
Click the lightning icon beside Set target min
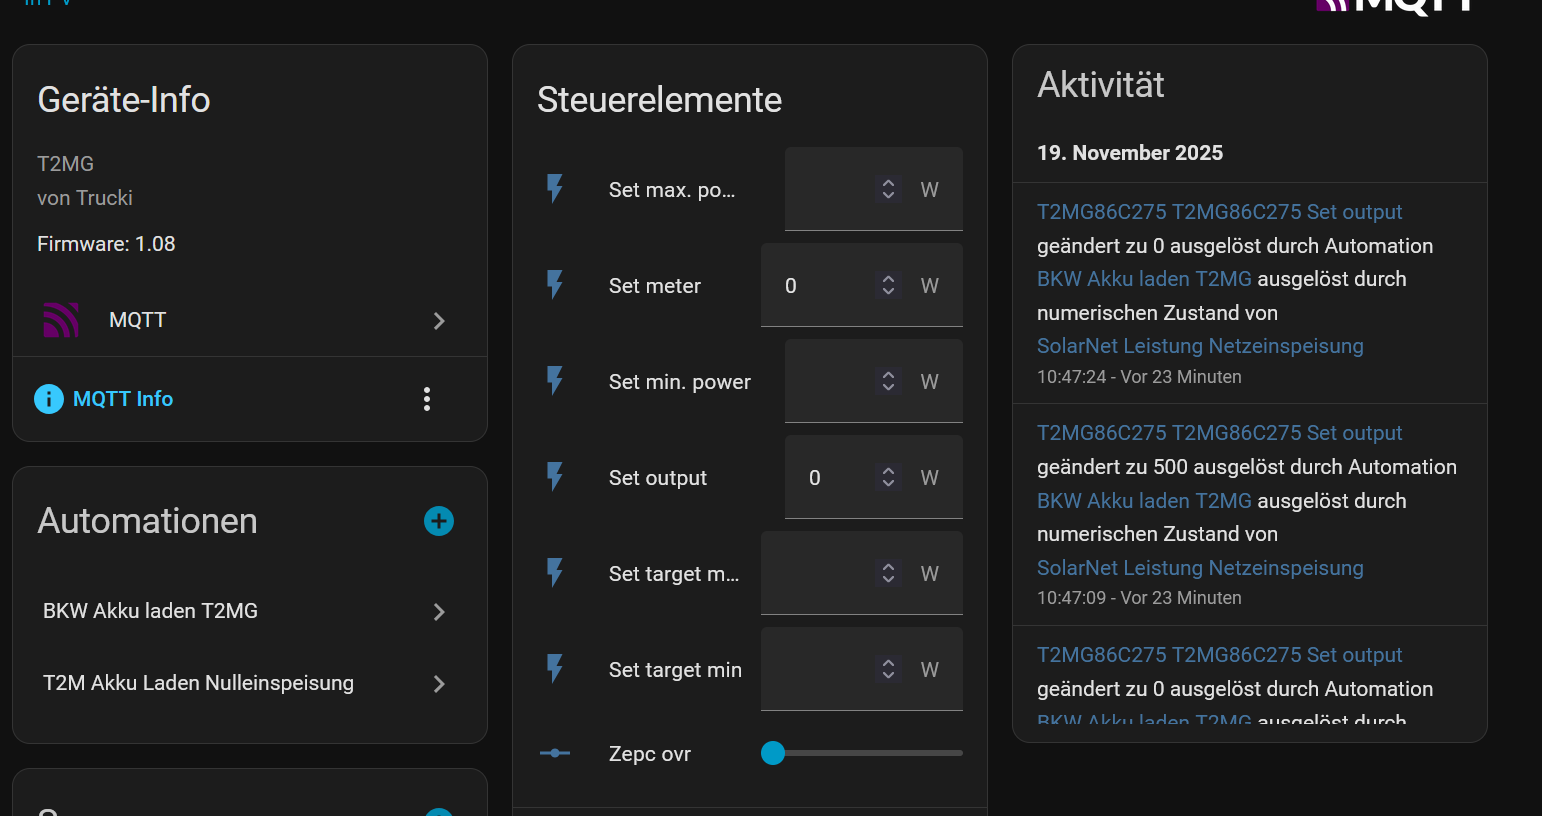pos(555,669)
